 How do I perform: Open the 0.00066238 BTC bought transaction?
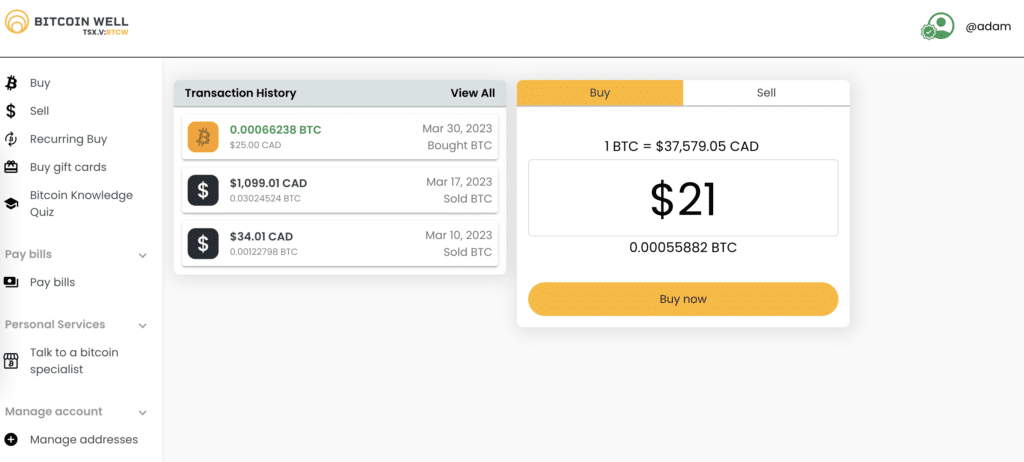pyautogui.click(x=340, y=137)
